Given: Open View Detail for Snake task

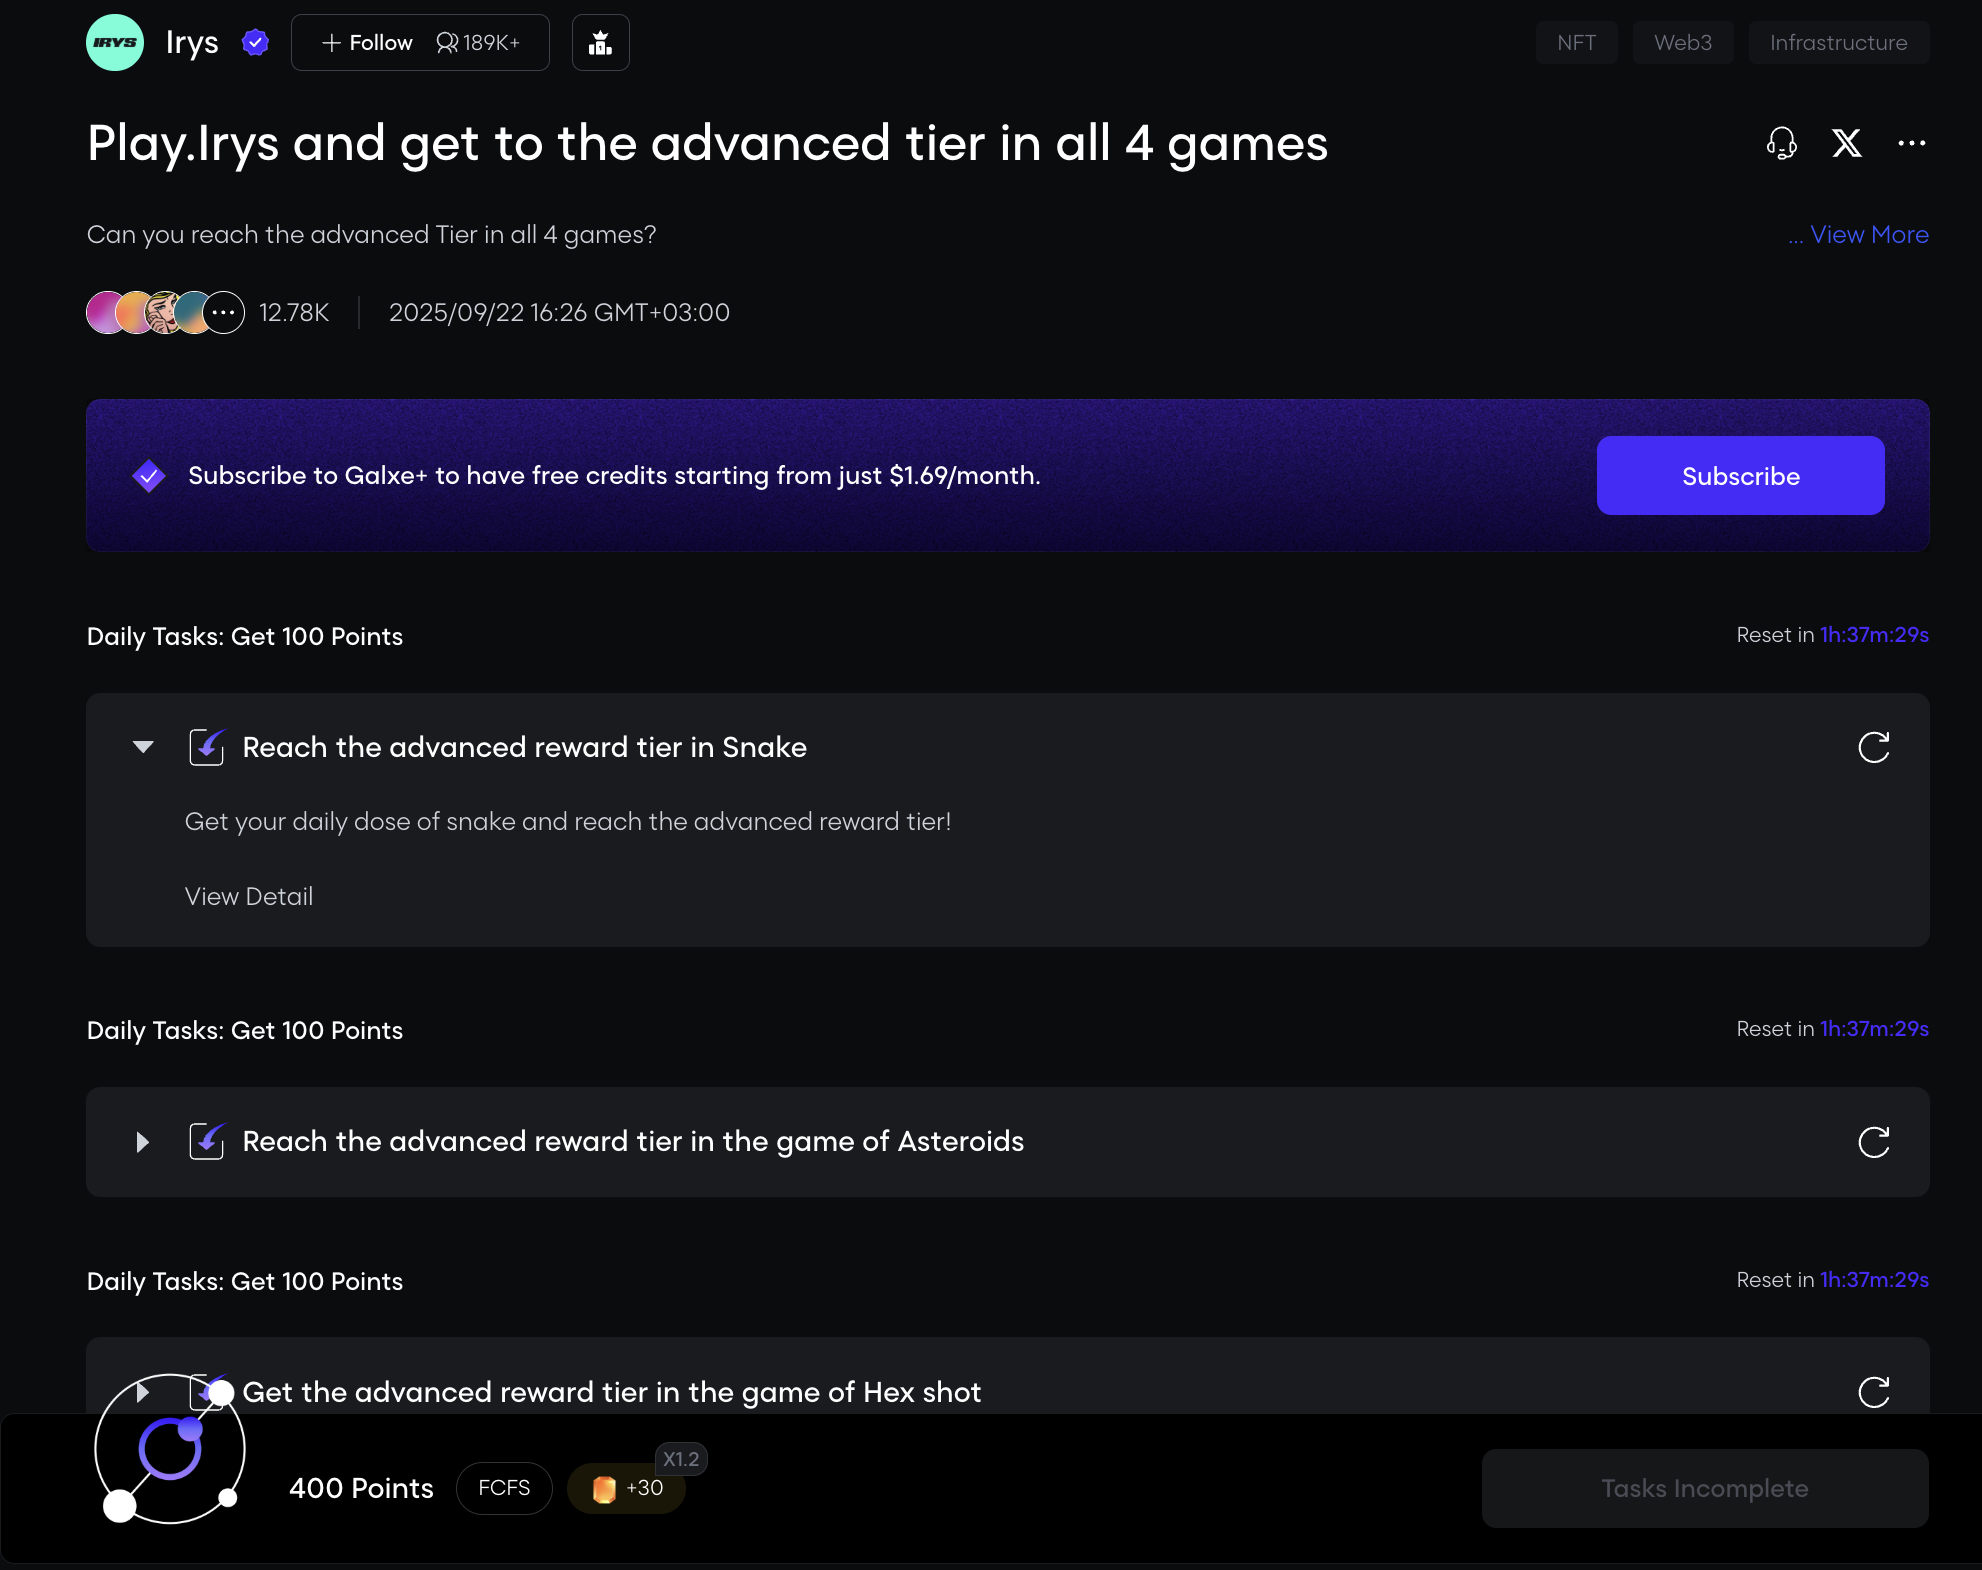Looking at the screenshot, I should [249, 897].
